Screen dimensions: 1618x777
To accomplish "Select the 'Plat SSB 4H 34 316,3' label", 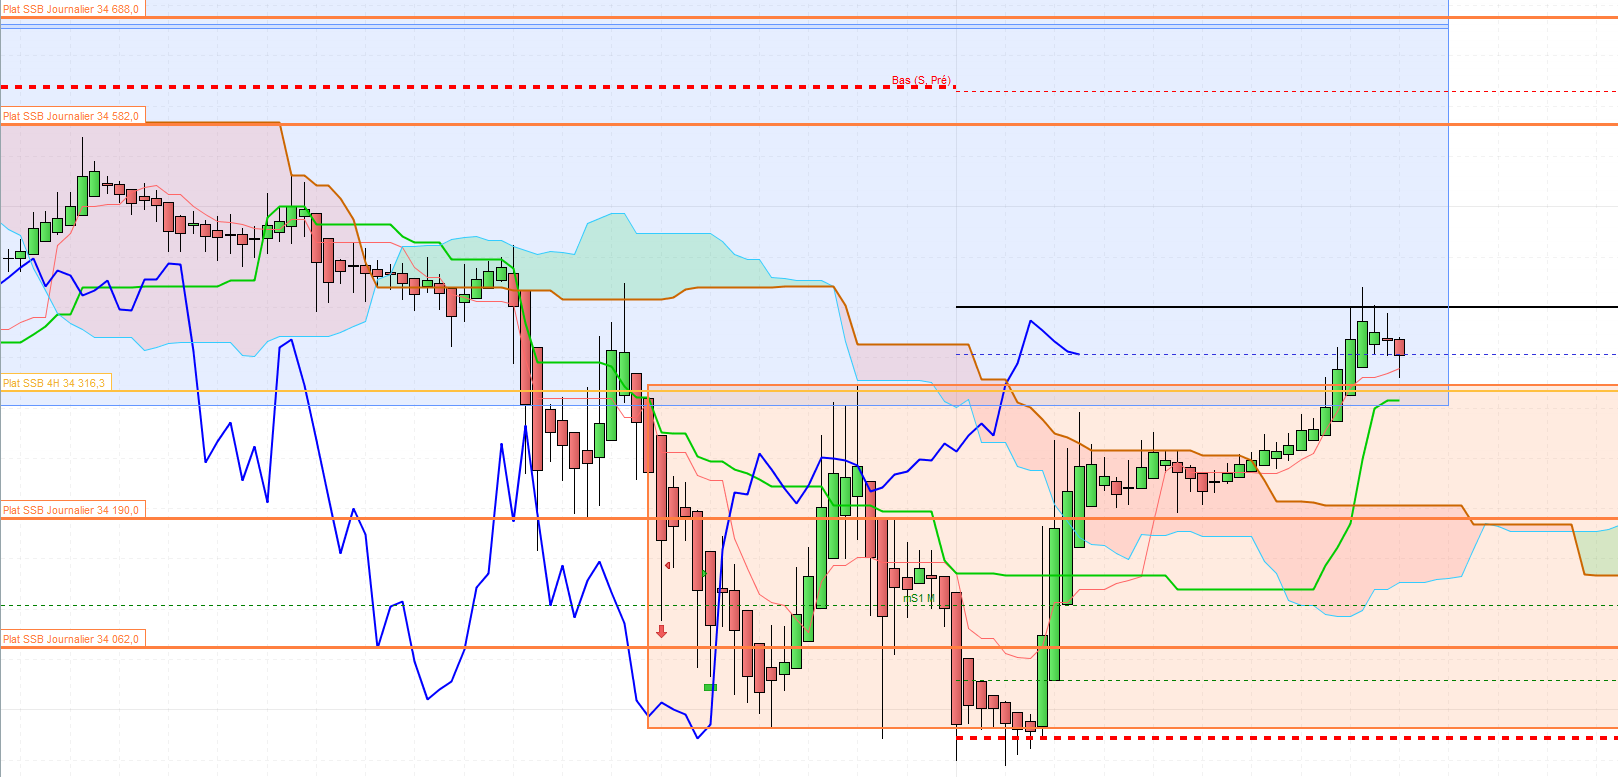I will coord(55,383).
